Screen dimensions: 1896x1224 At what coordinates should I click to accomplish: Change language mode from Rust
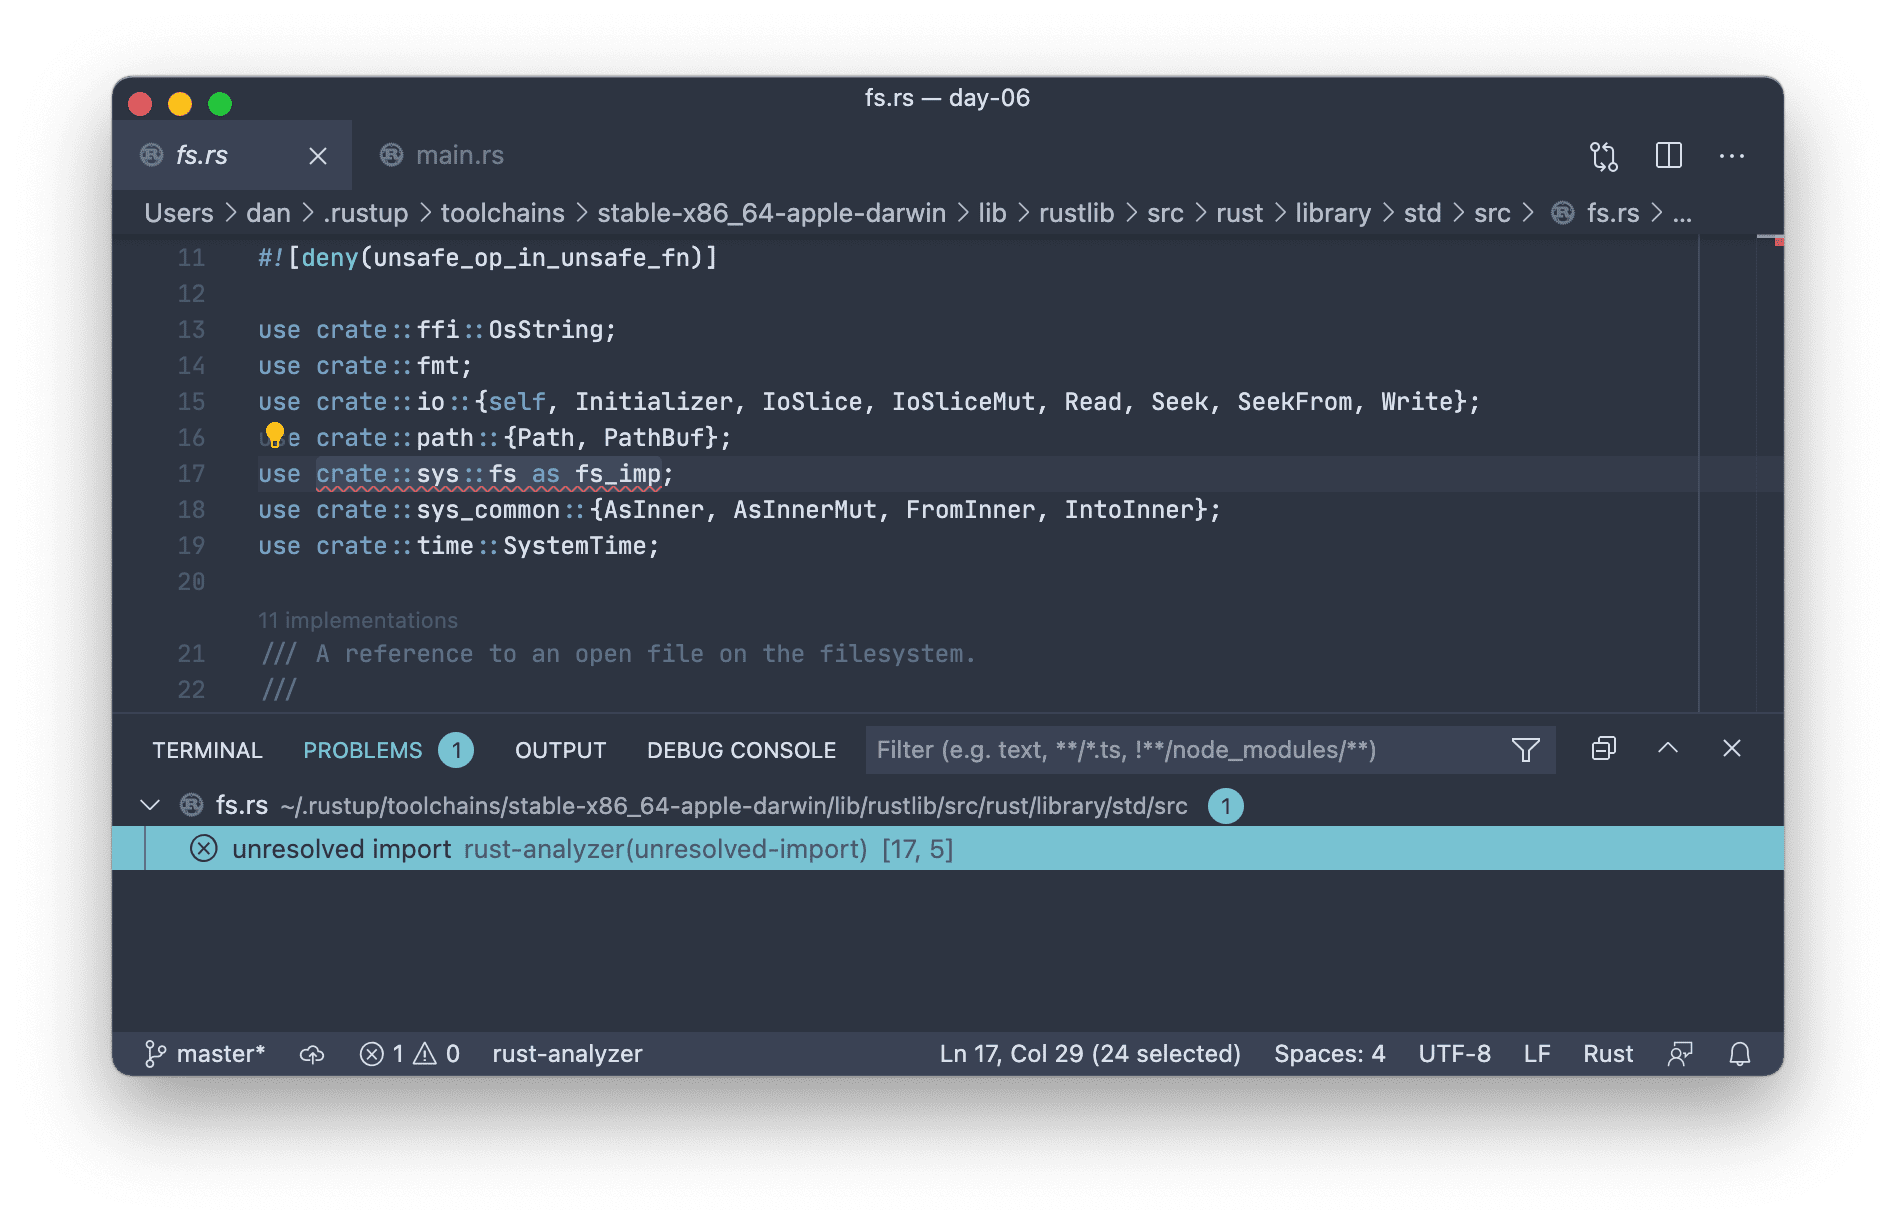[1607, 1054]
